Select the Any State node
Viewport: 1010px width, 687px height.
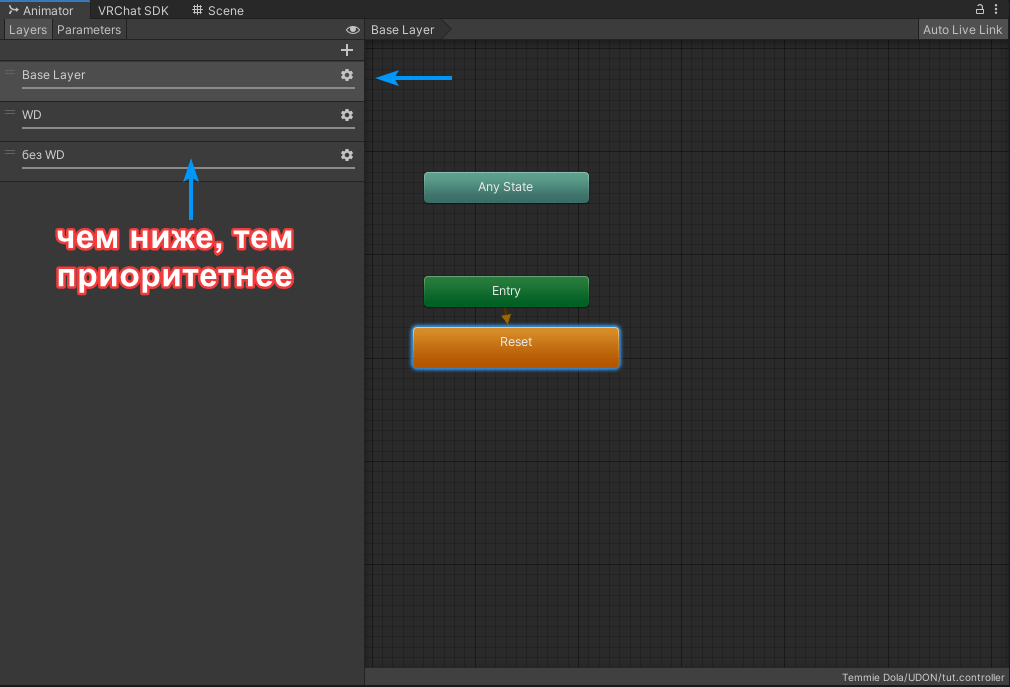[506, 187]
